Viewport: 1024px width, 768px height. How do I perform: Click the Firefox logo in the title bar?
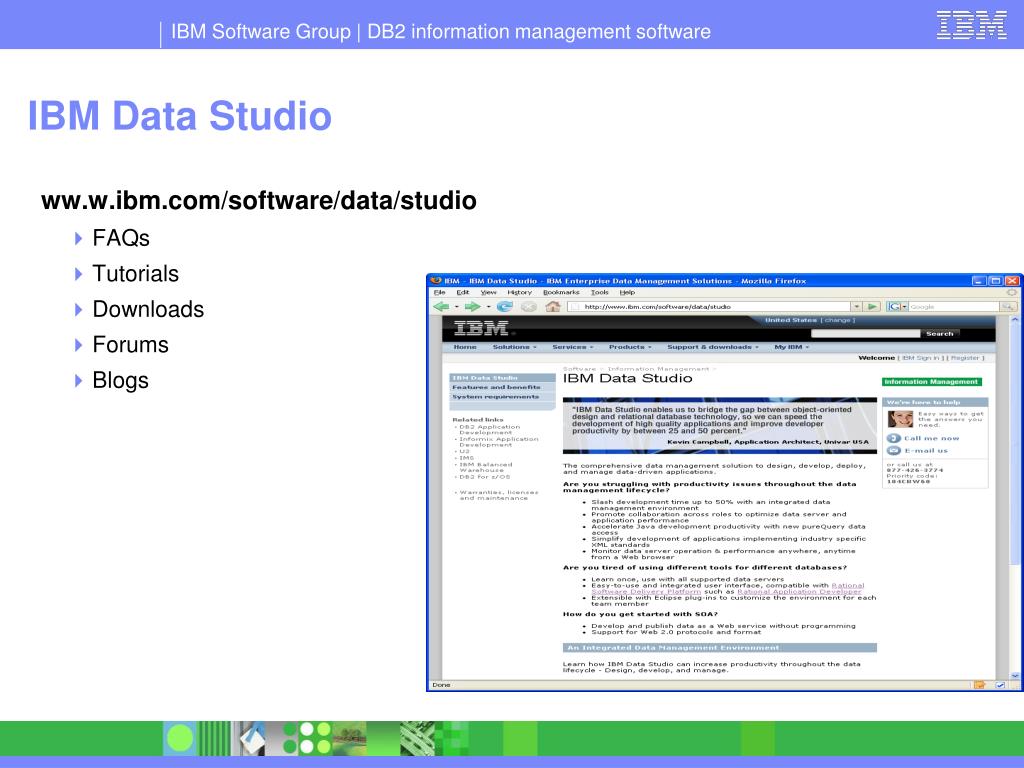(x=436, y=281)
